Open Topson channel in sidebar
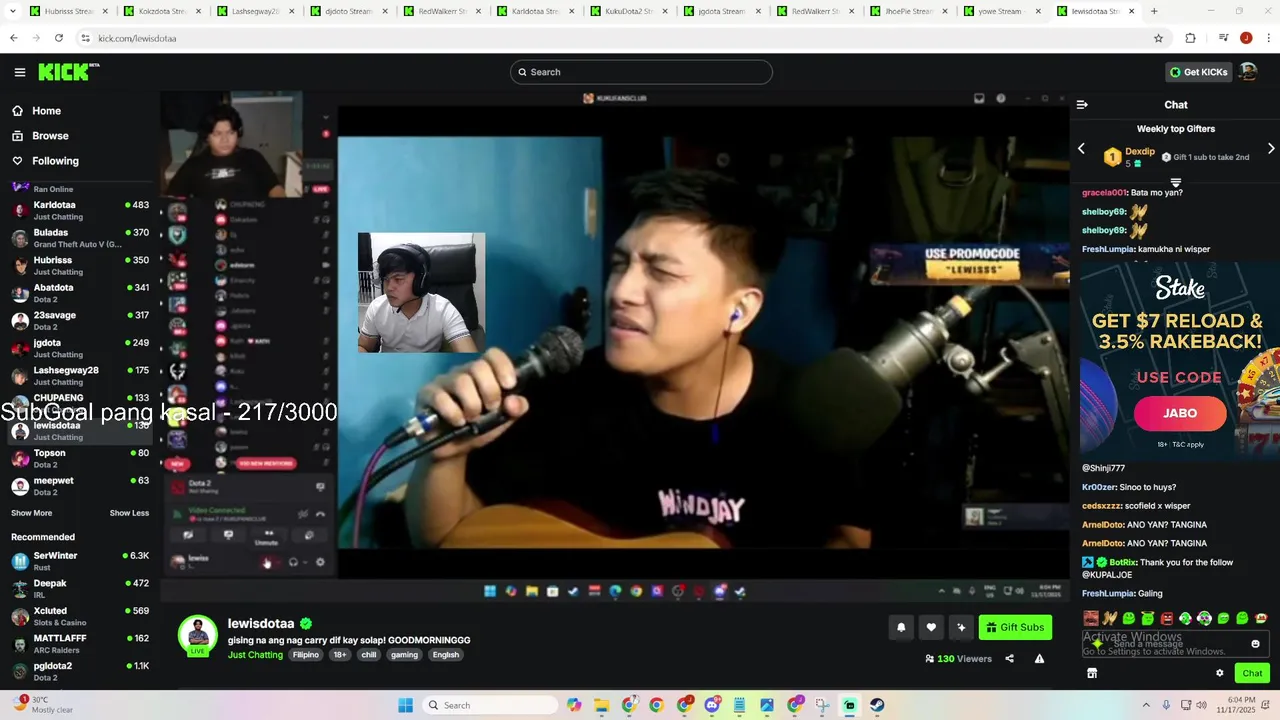This screenshot has width=1280, height=720. pos(80,458)
